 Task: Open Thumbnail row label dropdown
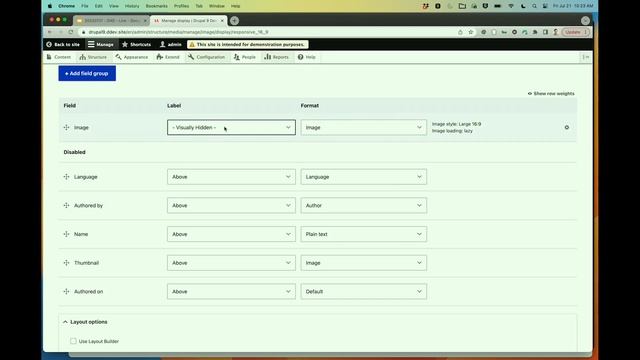(231, 263)
